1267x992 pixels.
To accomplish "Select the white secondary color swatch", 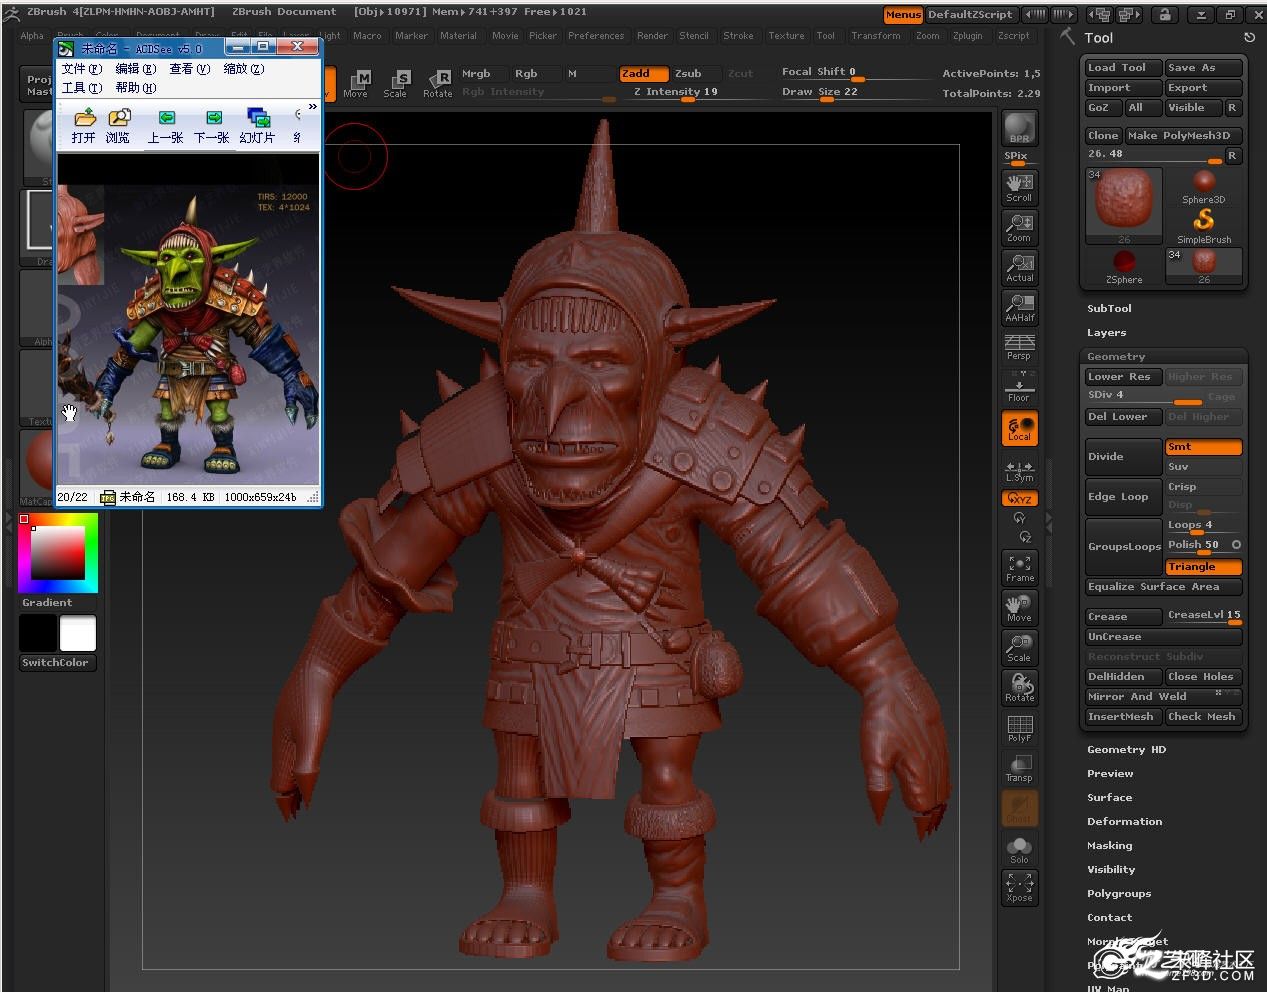I will click(78, 634).
